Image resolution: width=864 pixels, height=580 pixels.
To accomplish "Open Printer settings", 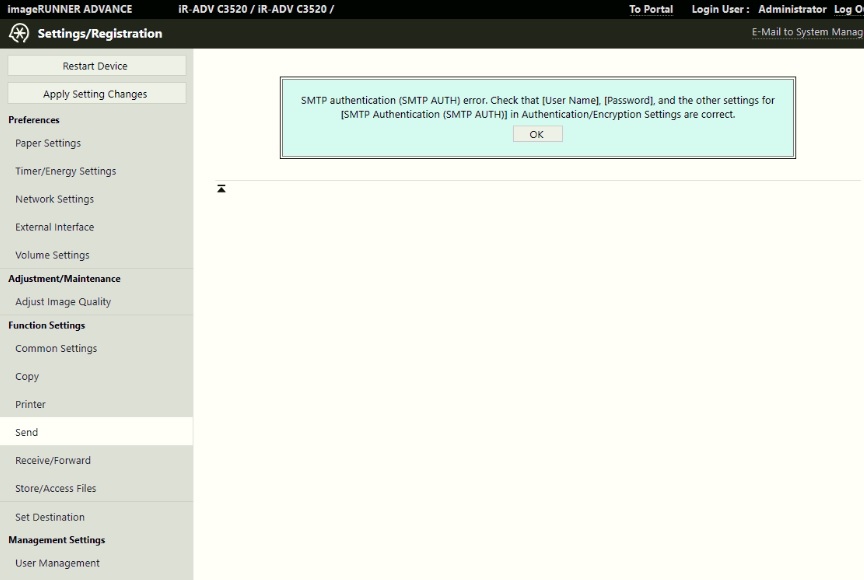I will (x=31, y=404).
